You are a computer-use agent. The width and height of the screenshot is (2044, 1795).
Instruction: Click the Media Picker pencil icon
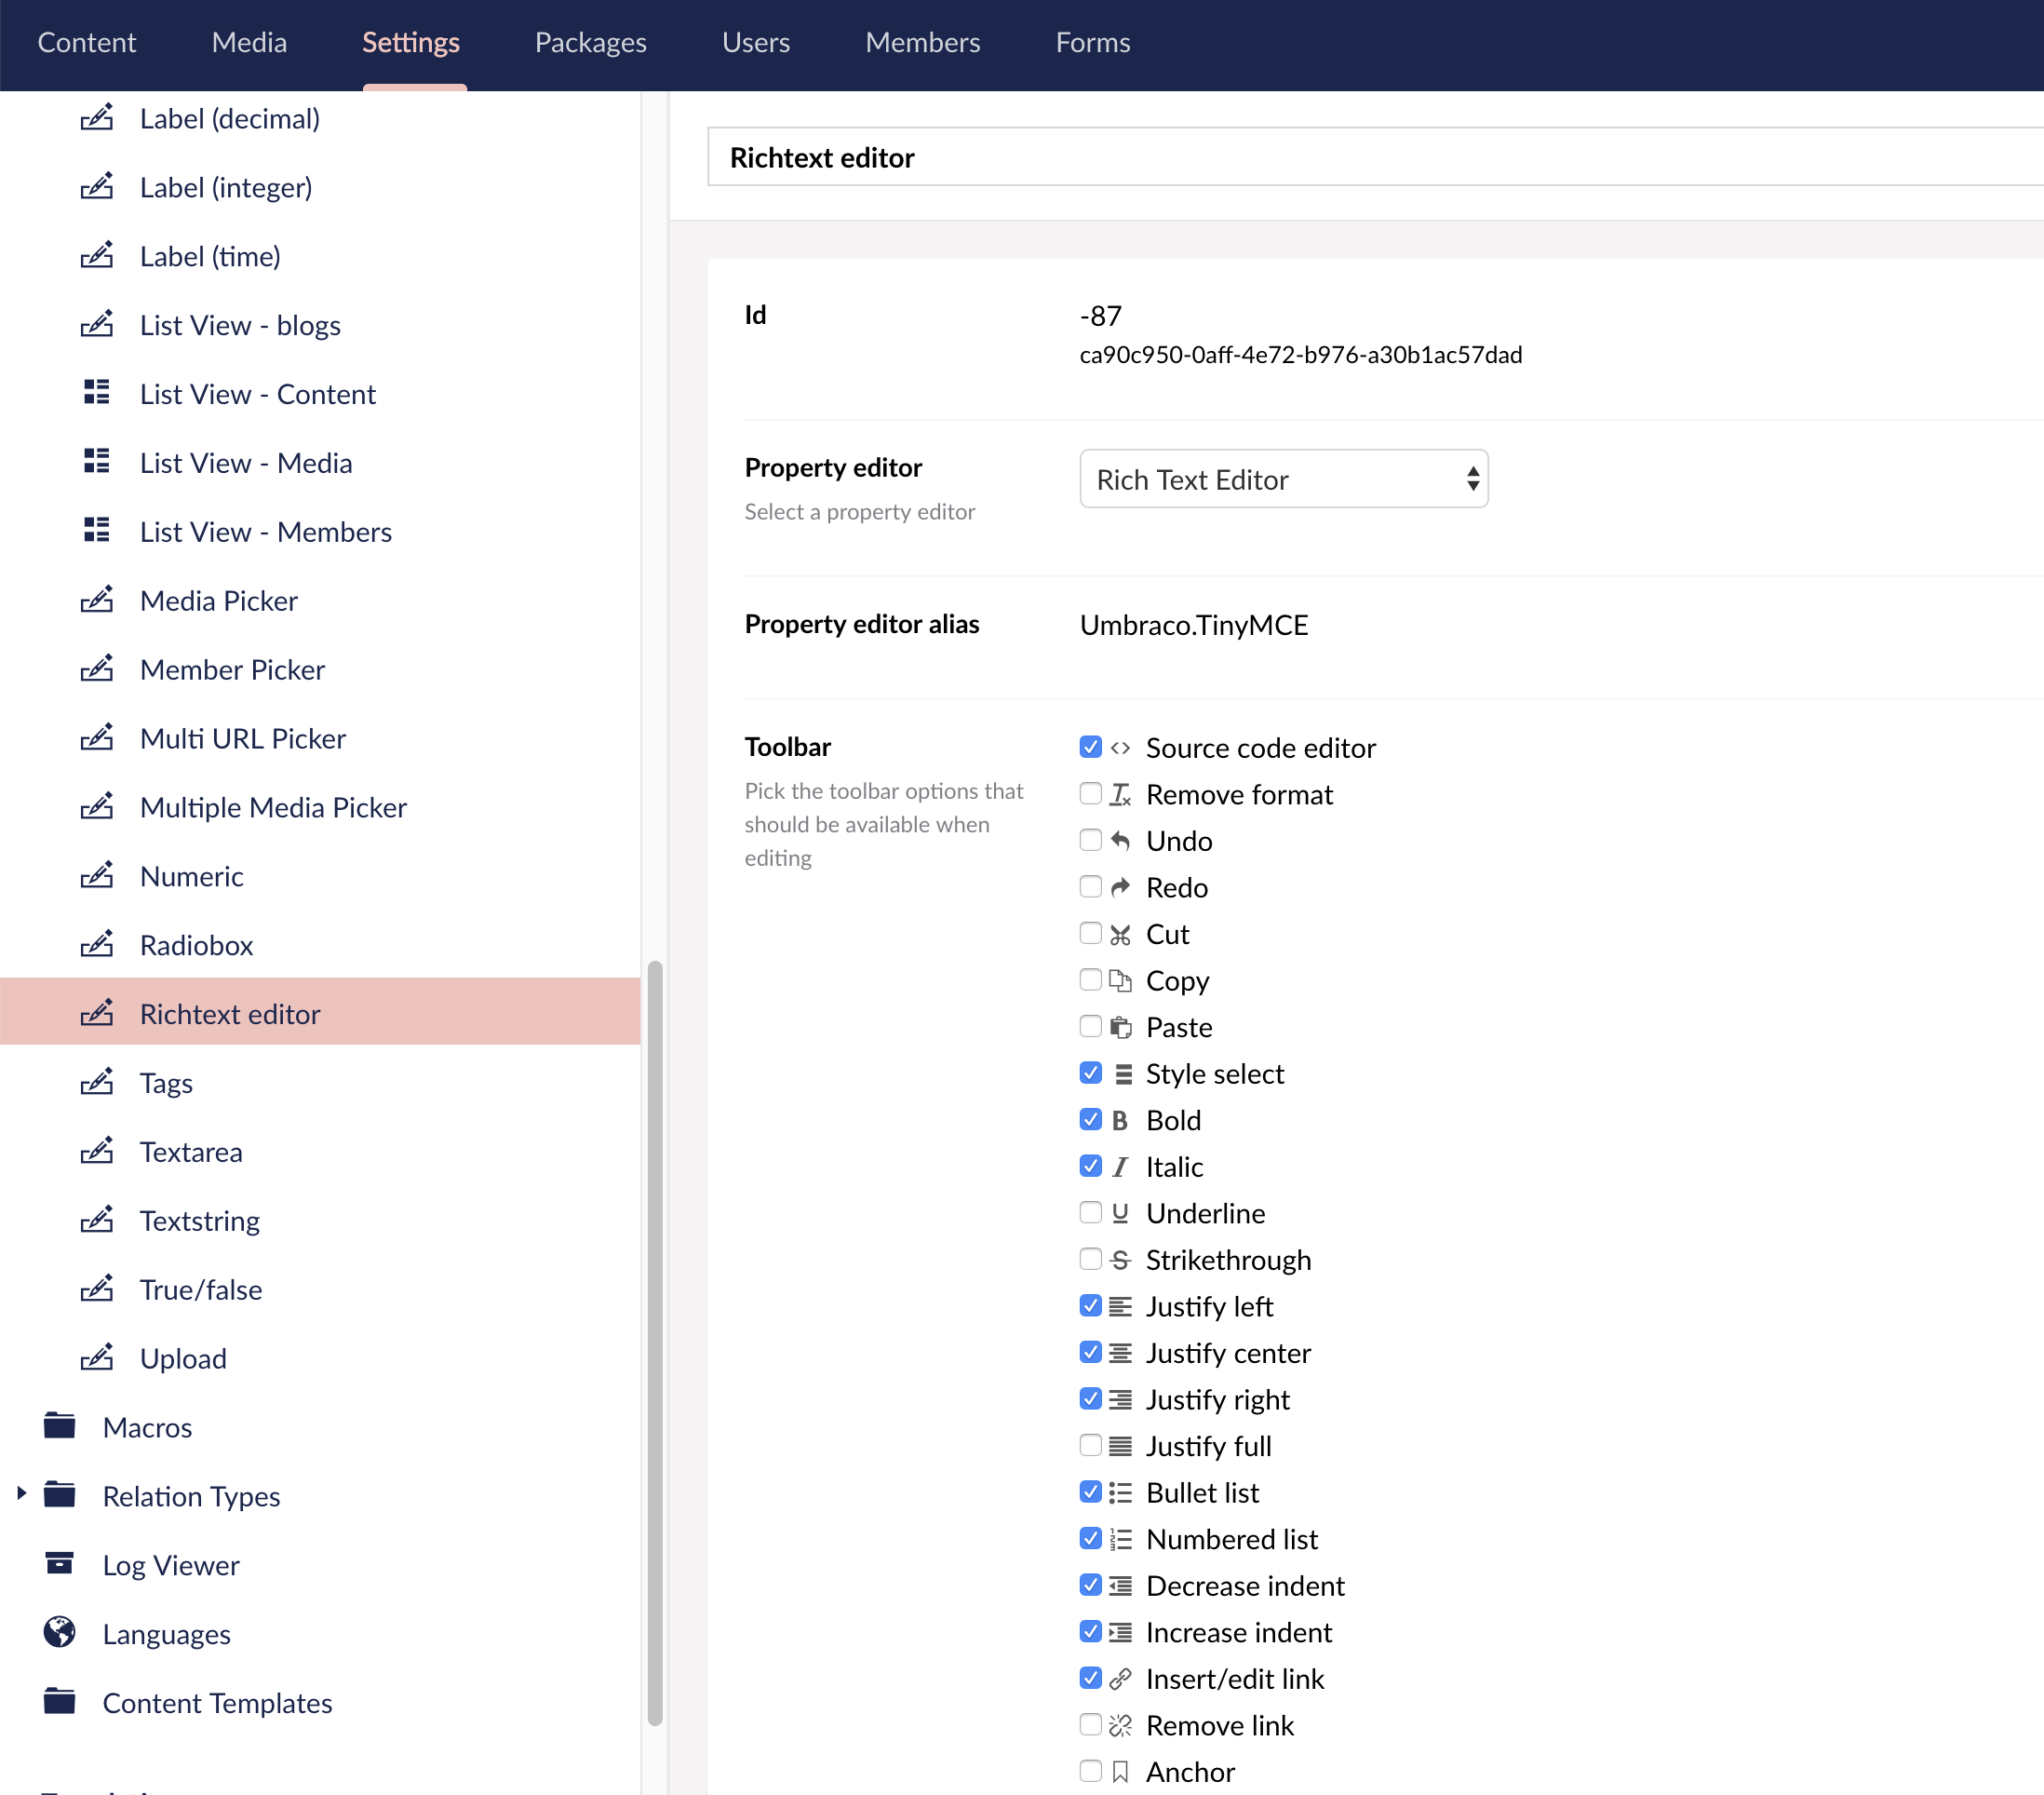[x=97, y=600]
